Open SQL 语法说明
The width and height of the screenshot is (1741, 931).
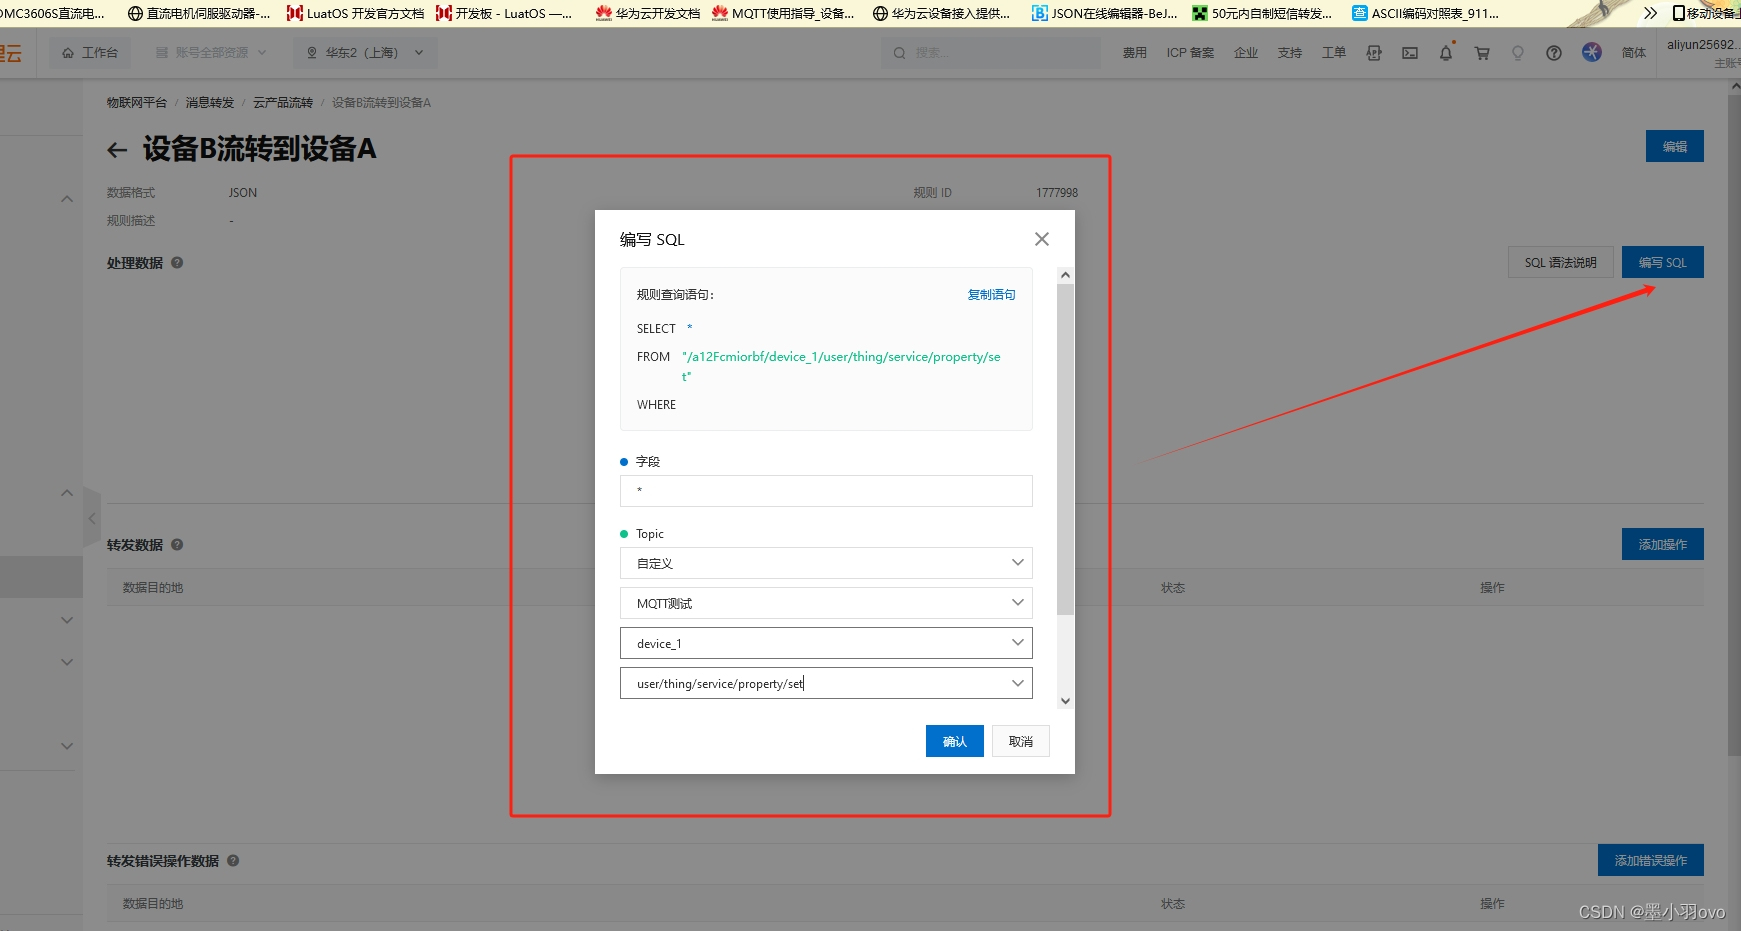pos(1560,262)
